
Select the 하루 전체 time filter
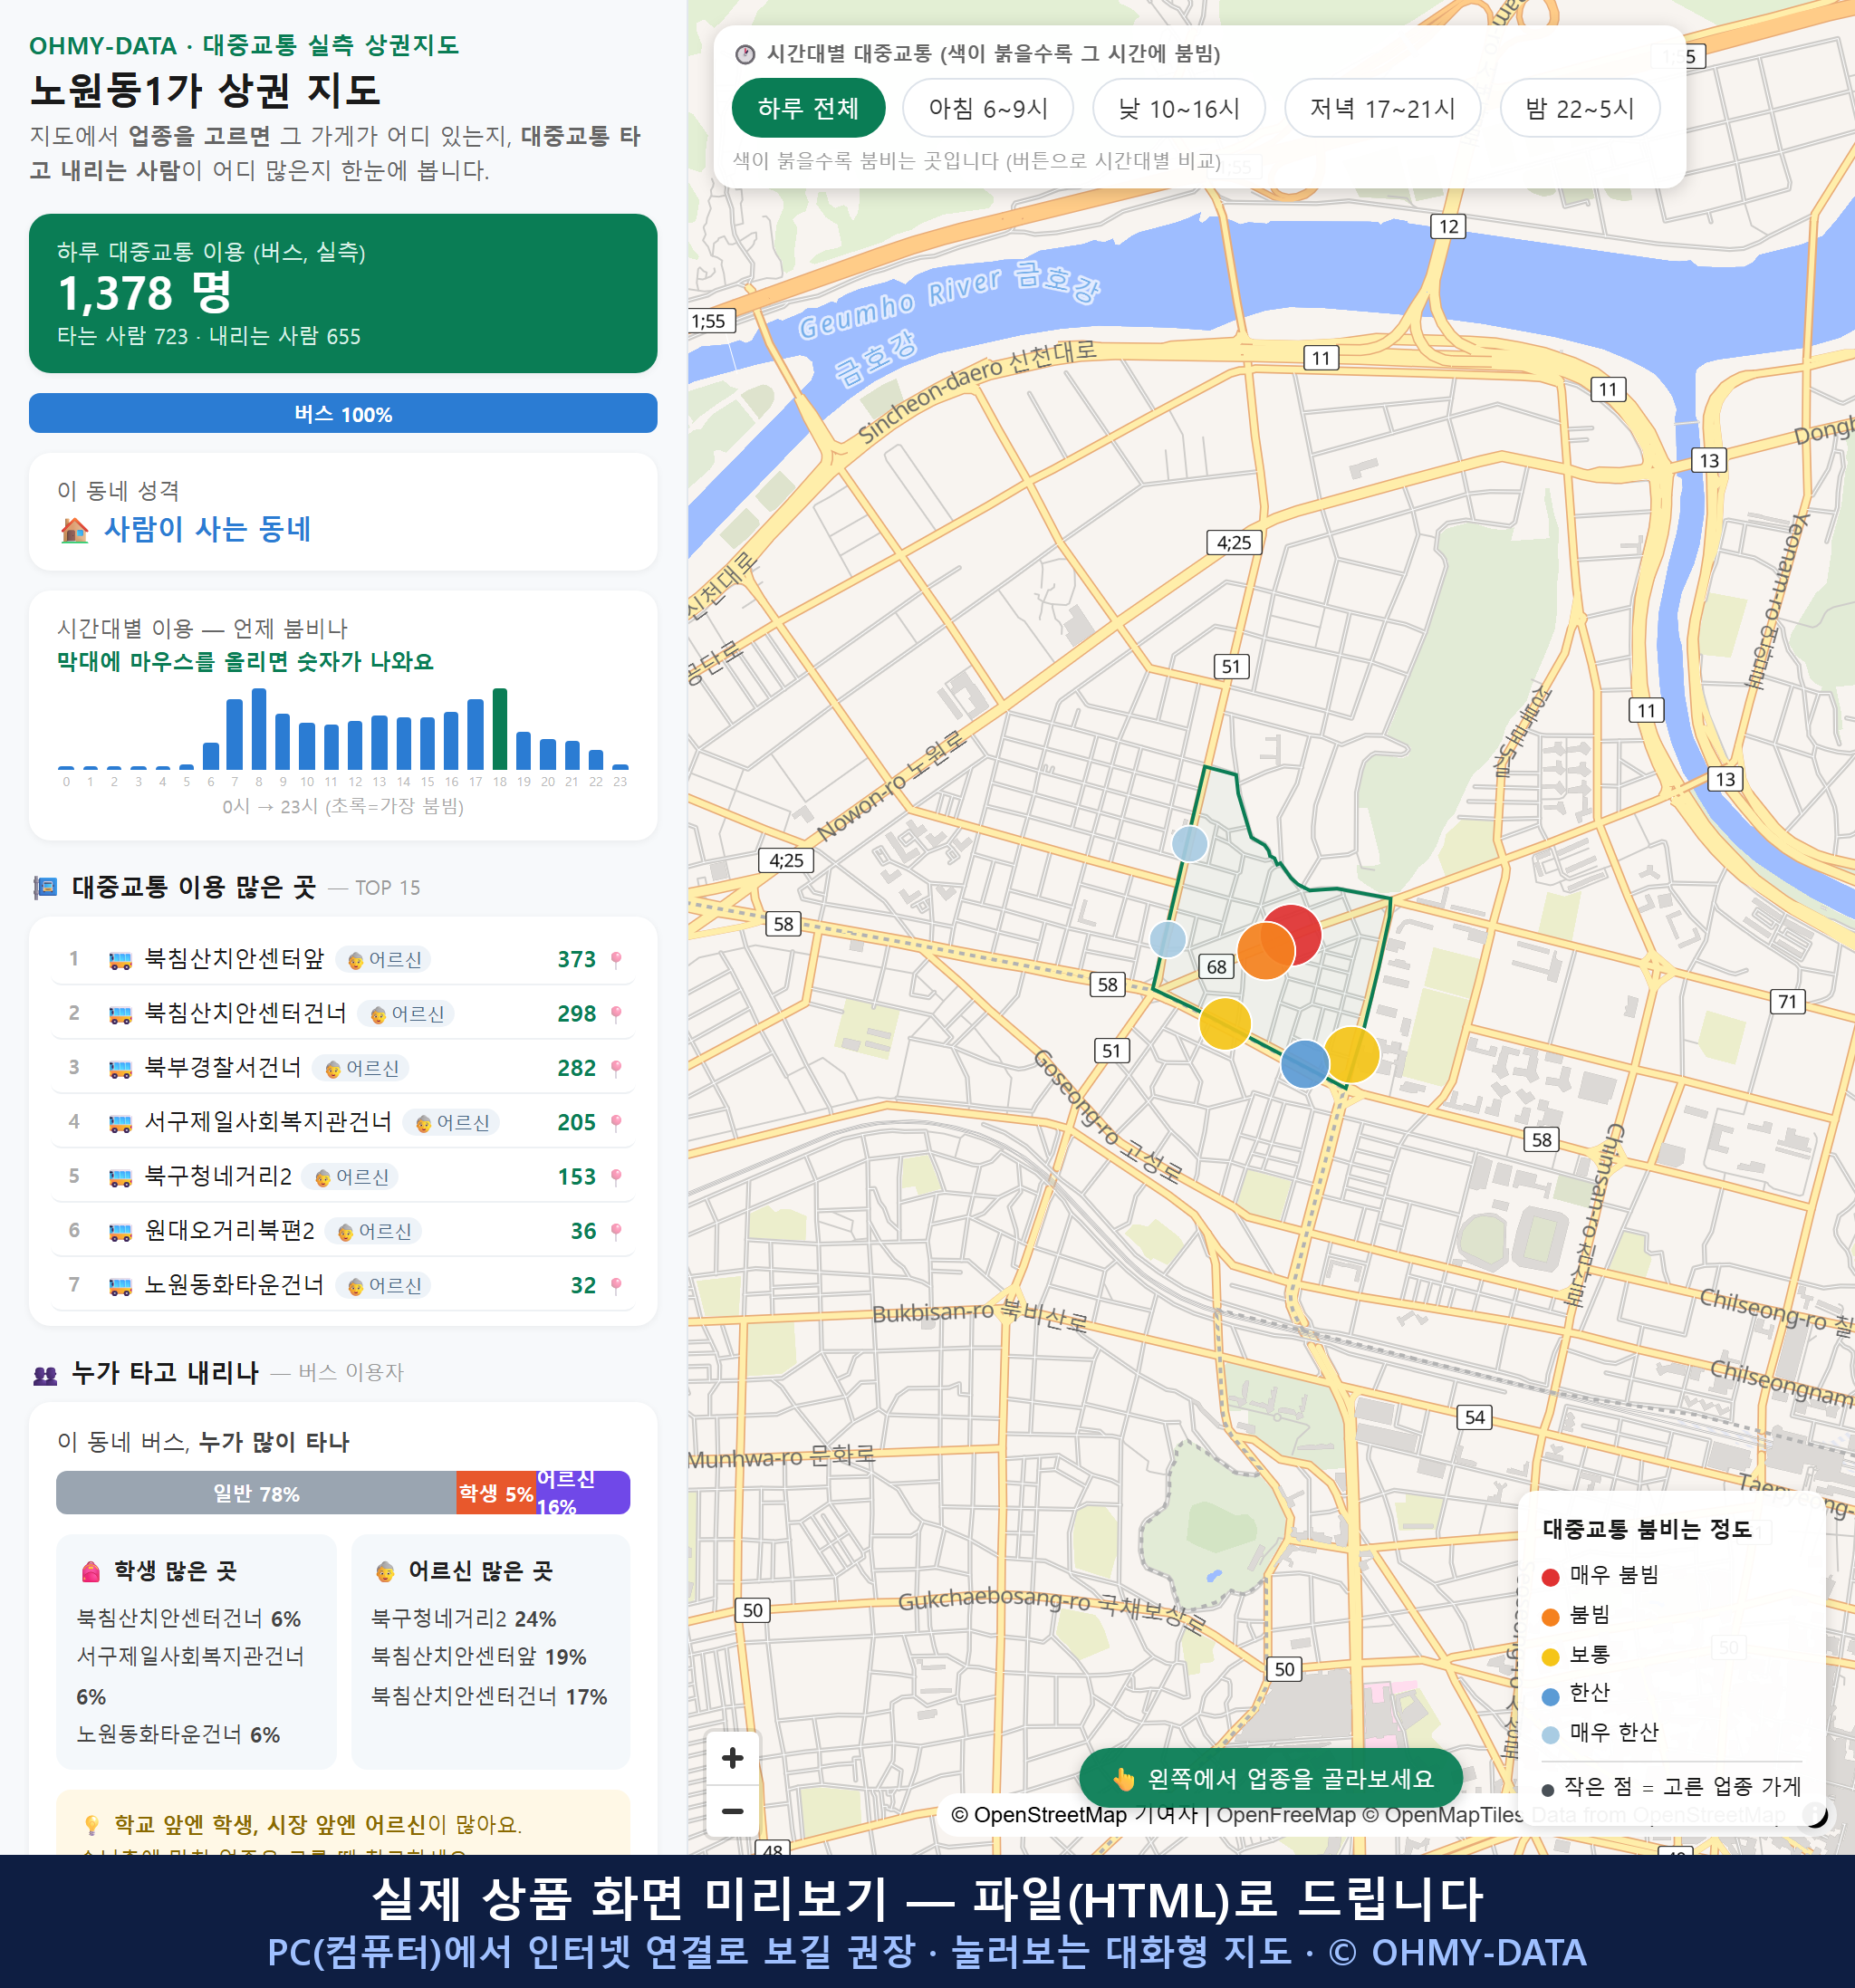click(x=808, y=108)
